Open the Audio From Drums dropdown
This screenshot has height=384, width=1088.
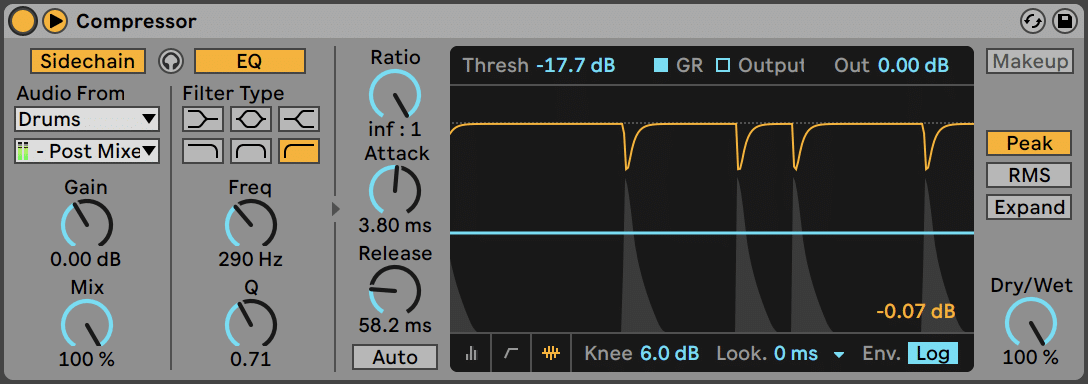87,119
